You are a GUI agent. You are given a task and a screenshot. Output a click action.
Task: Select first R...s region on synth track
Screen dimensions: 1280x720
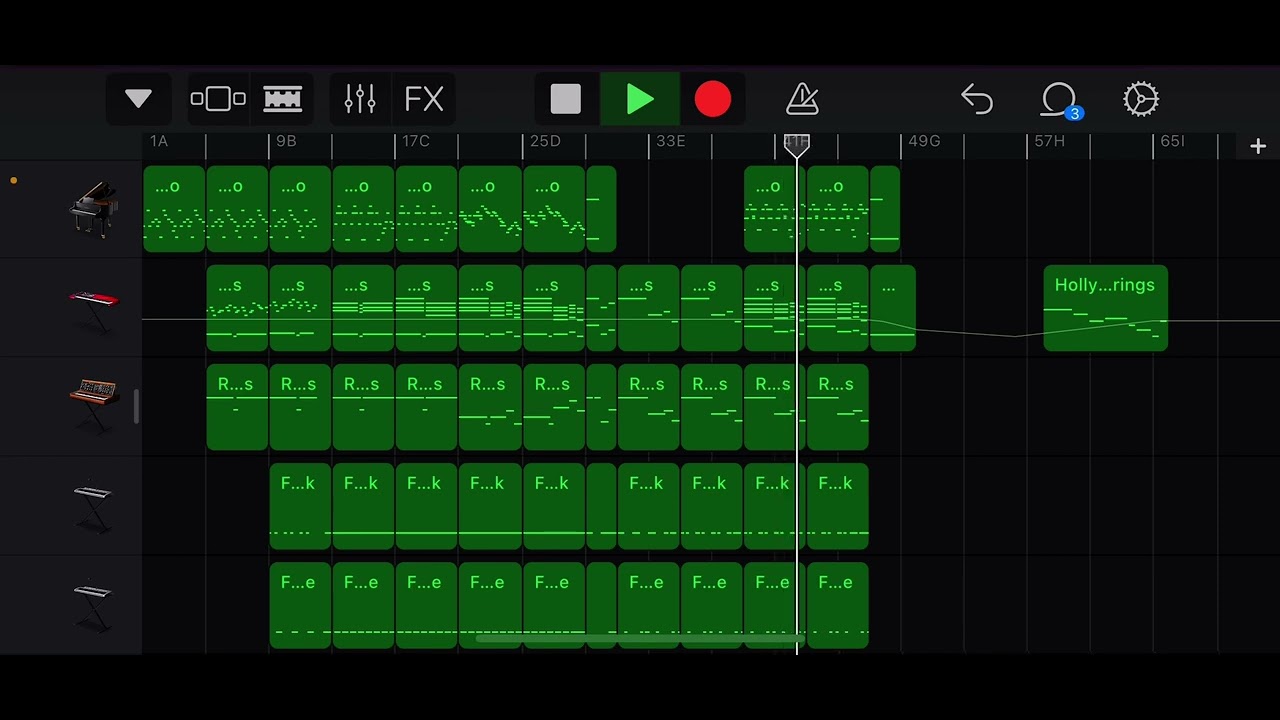(x=237, y=407)
